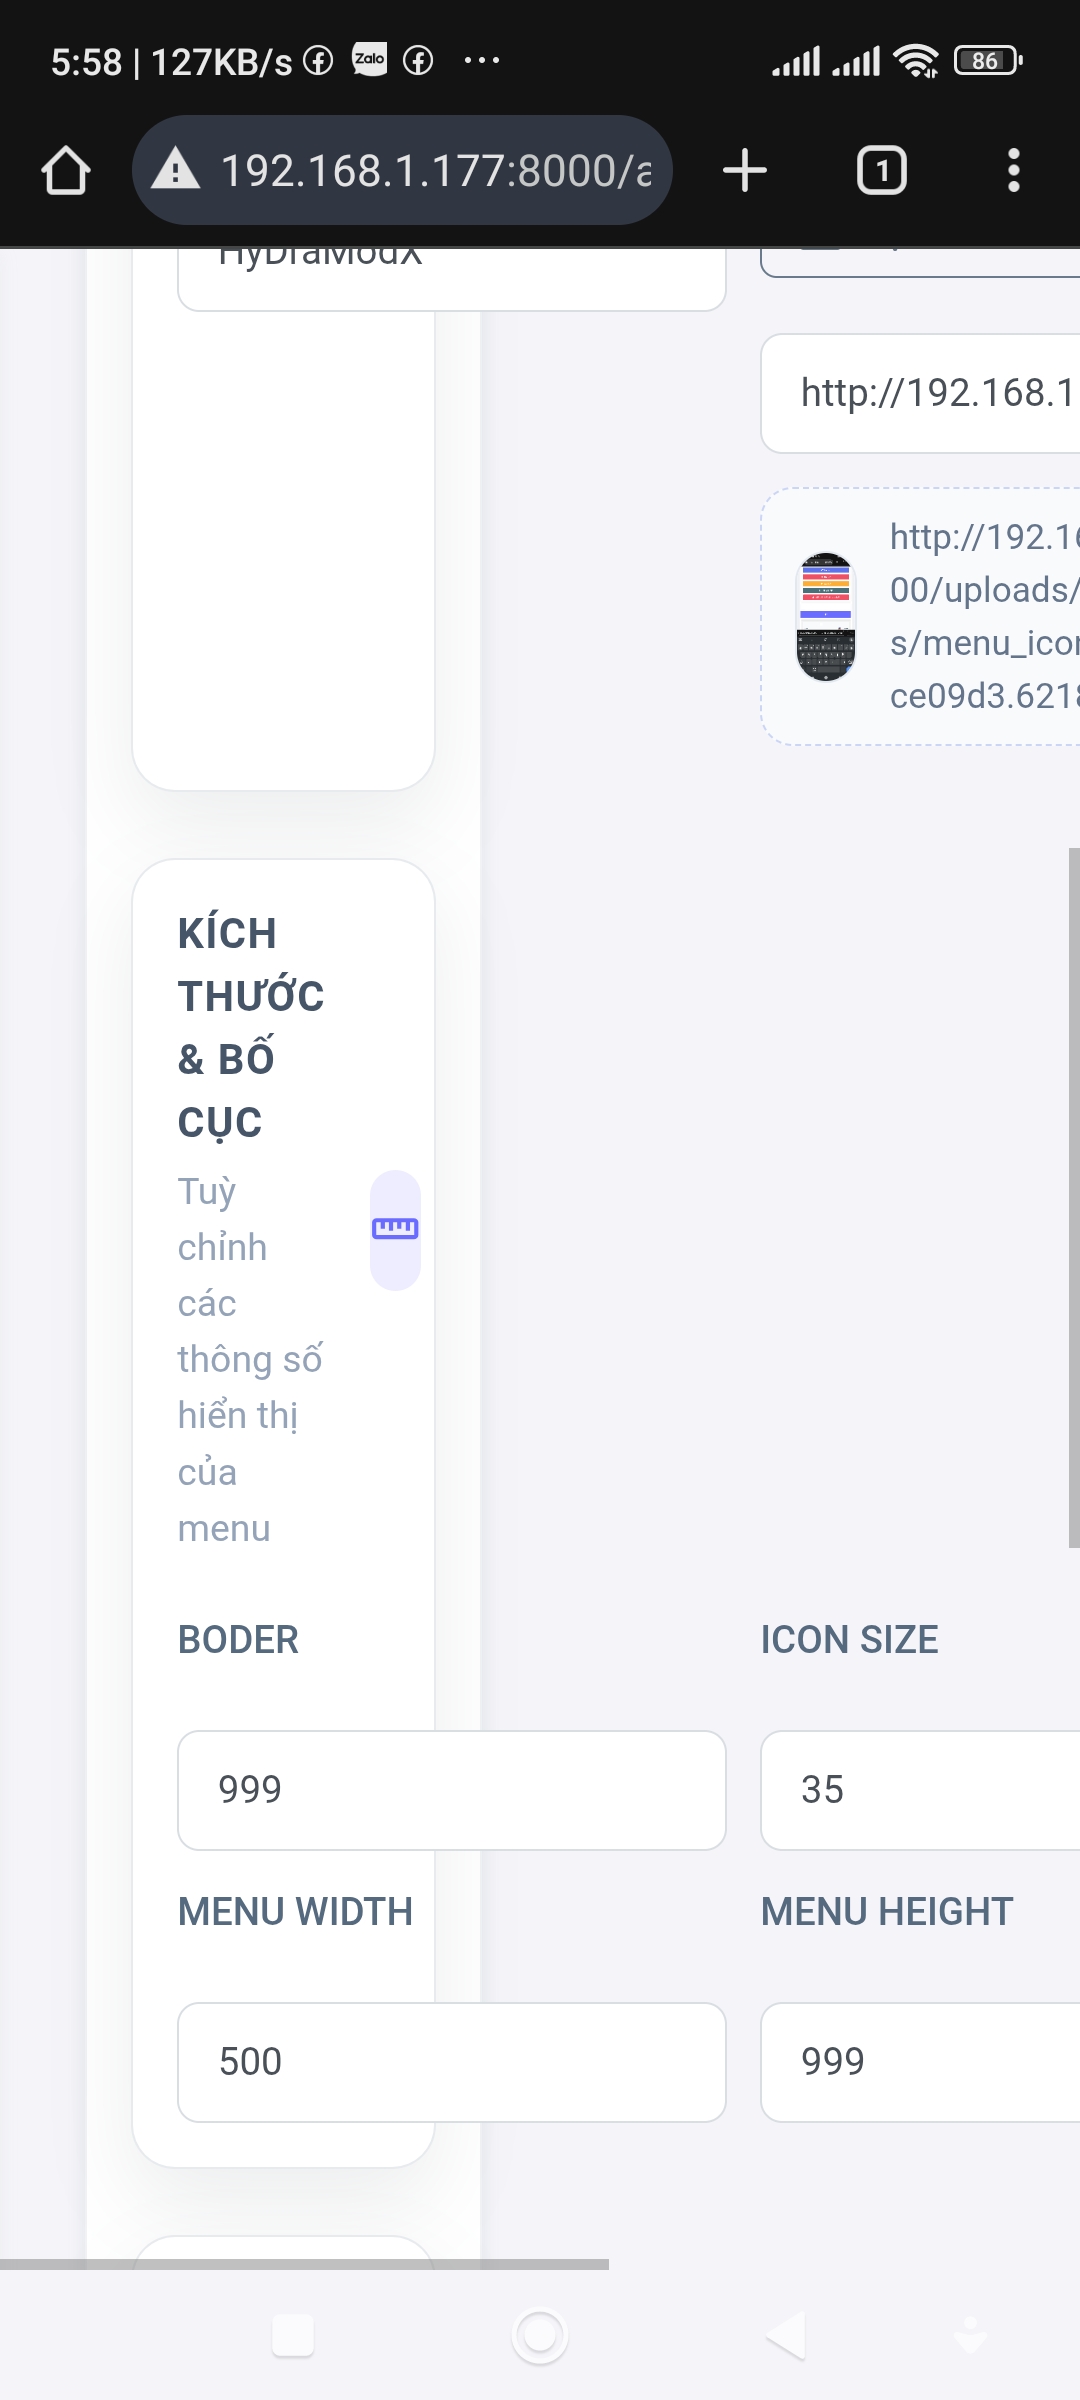Click the ruler icon beside Kích thước section
This screenshot has height=2400, width=1080.
click(x=395, y=1229)
